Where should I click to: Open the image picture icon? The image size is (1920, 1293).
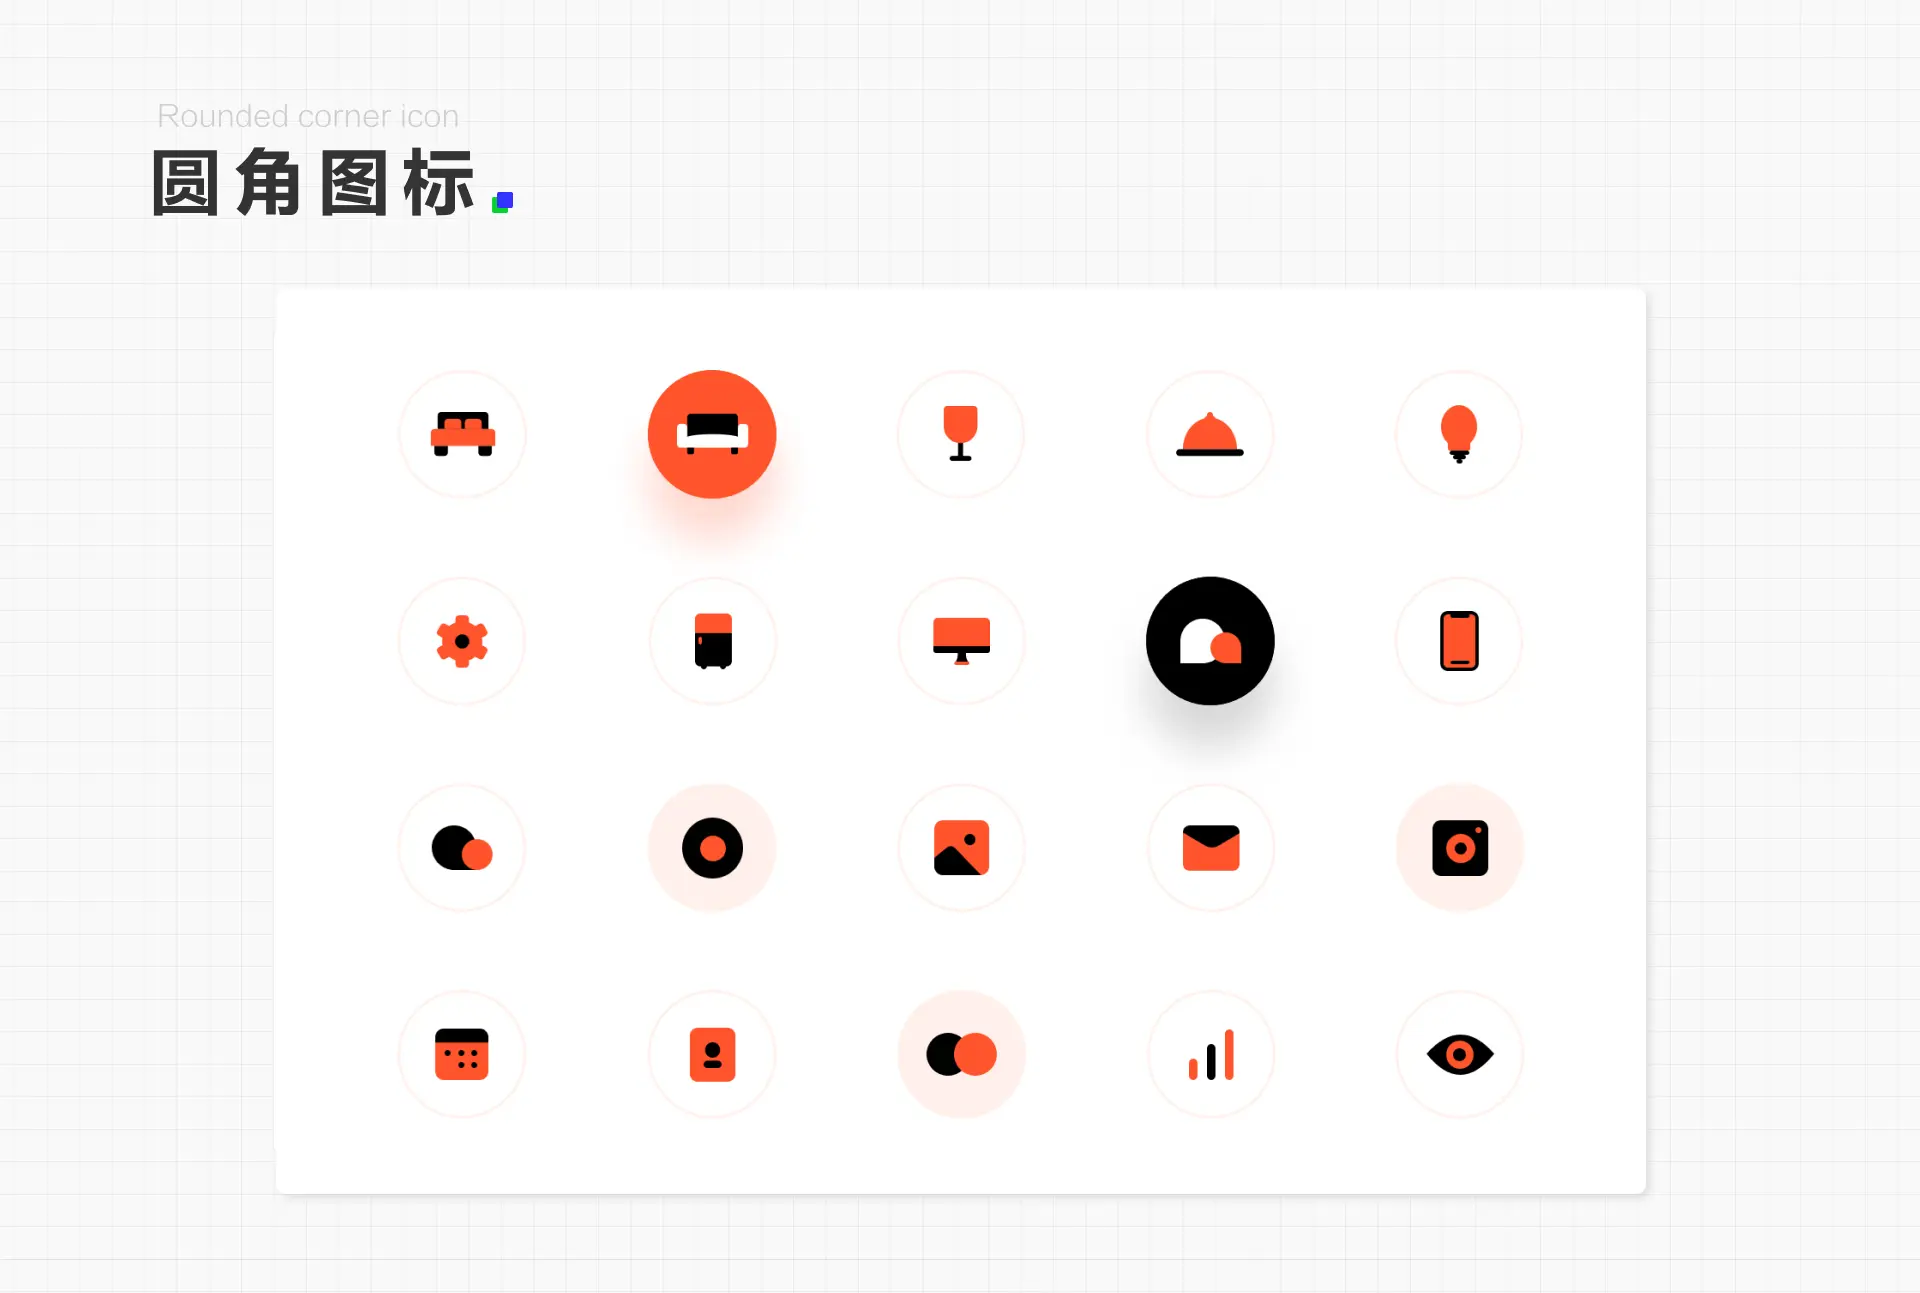pyautogui.click(x=961, y=848)
